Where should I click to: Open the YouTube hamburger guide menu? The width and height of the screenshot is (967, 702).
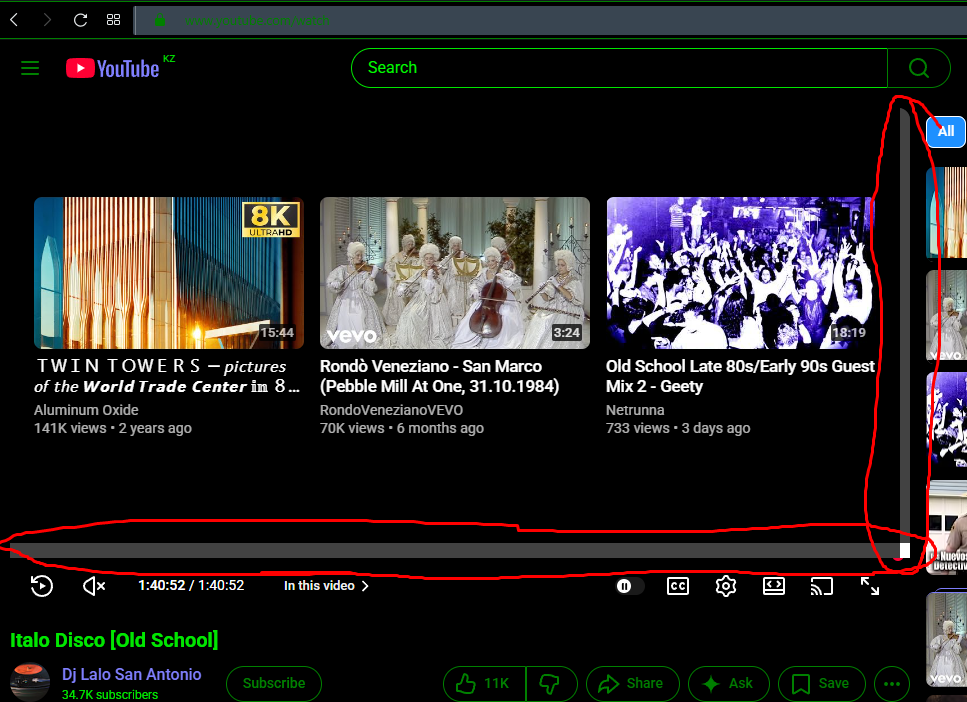[30, 68]
